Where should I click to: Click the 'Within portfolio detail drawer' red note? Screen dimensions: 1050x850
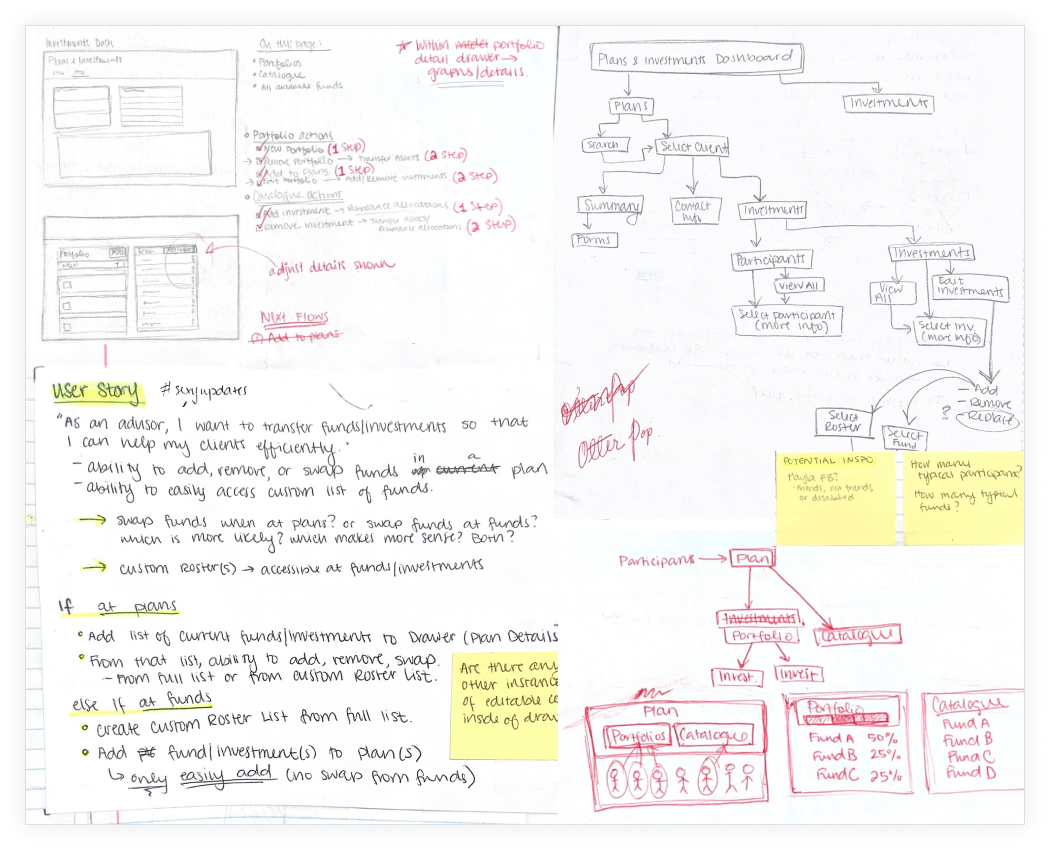[472, 60]
